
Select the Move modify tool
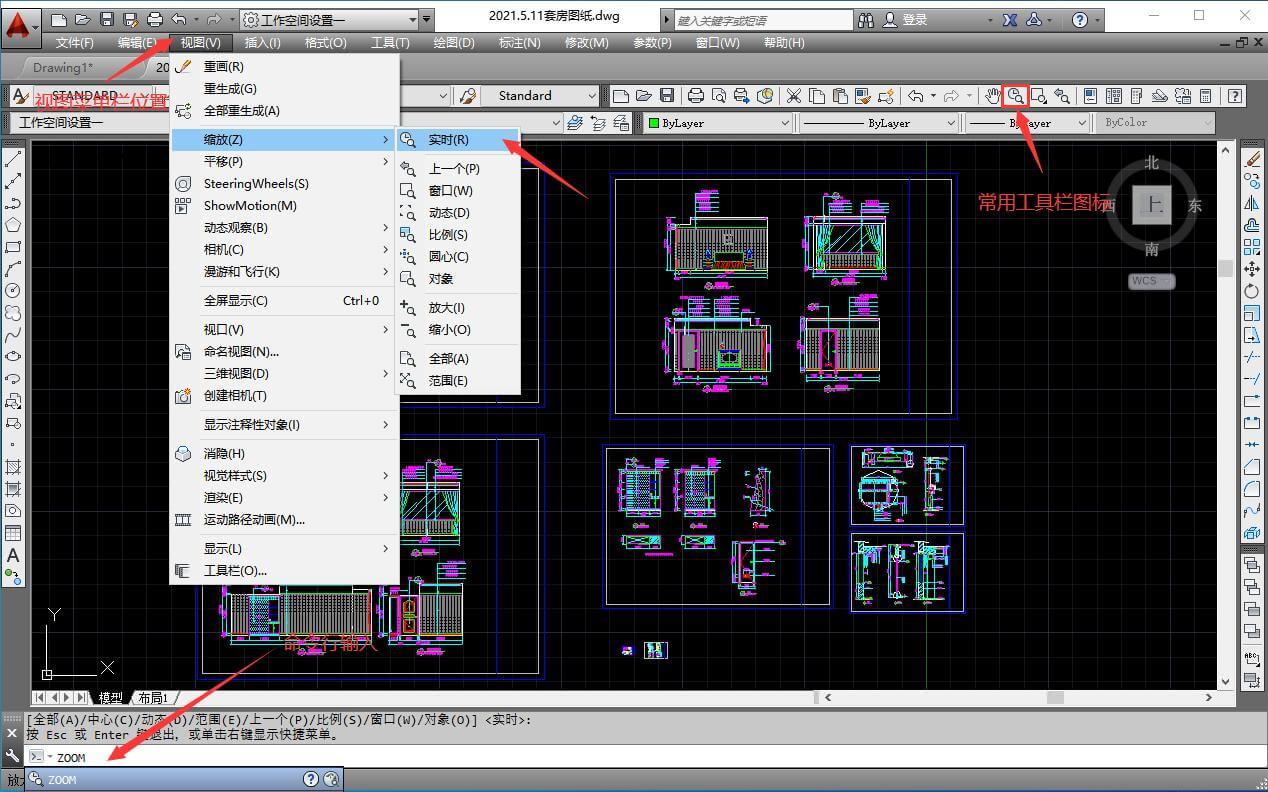pyautogui.click(x=1252, y=269)
